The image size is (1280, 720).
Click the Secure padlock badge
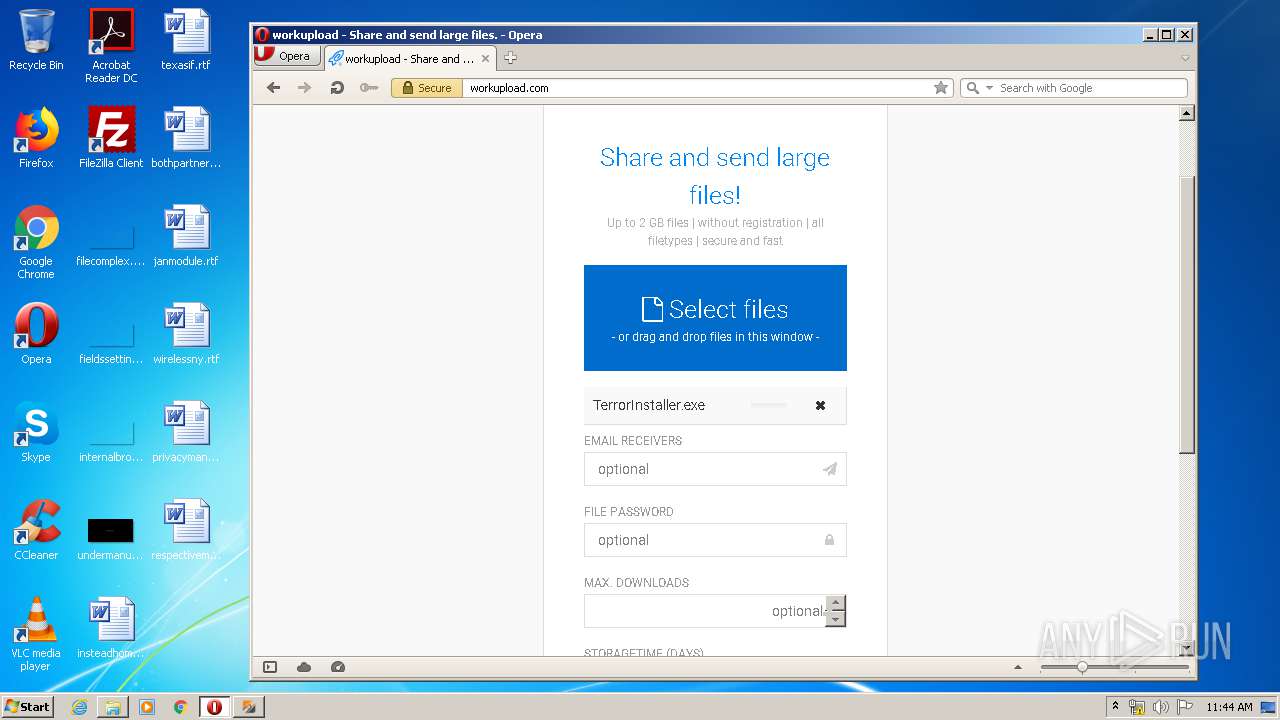tap(427, 88)
